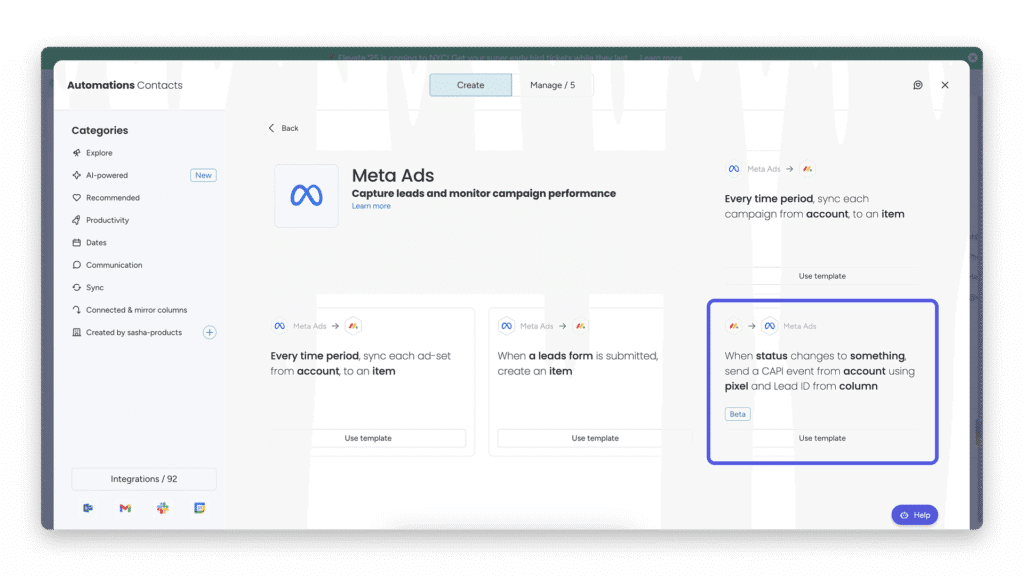This screenshot has width=1024, height=576.
Task: Follow the Learn more link
Action: pos(371,206)
